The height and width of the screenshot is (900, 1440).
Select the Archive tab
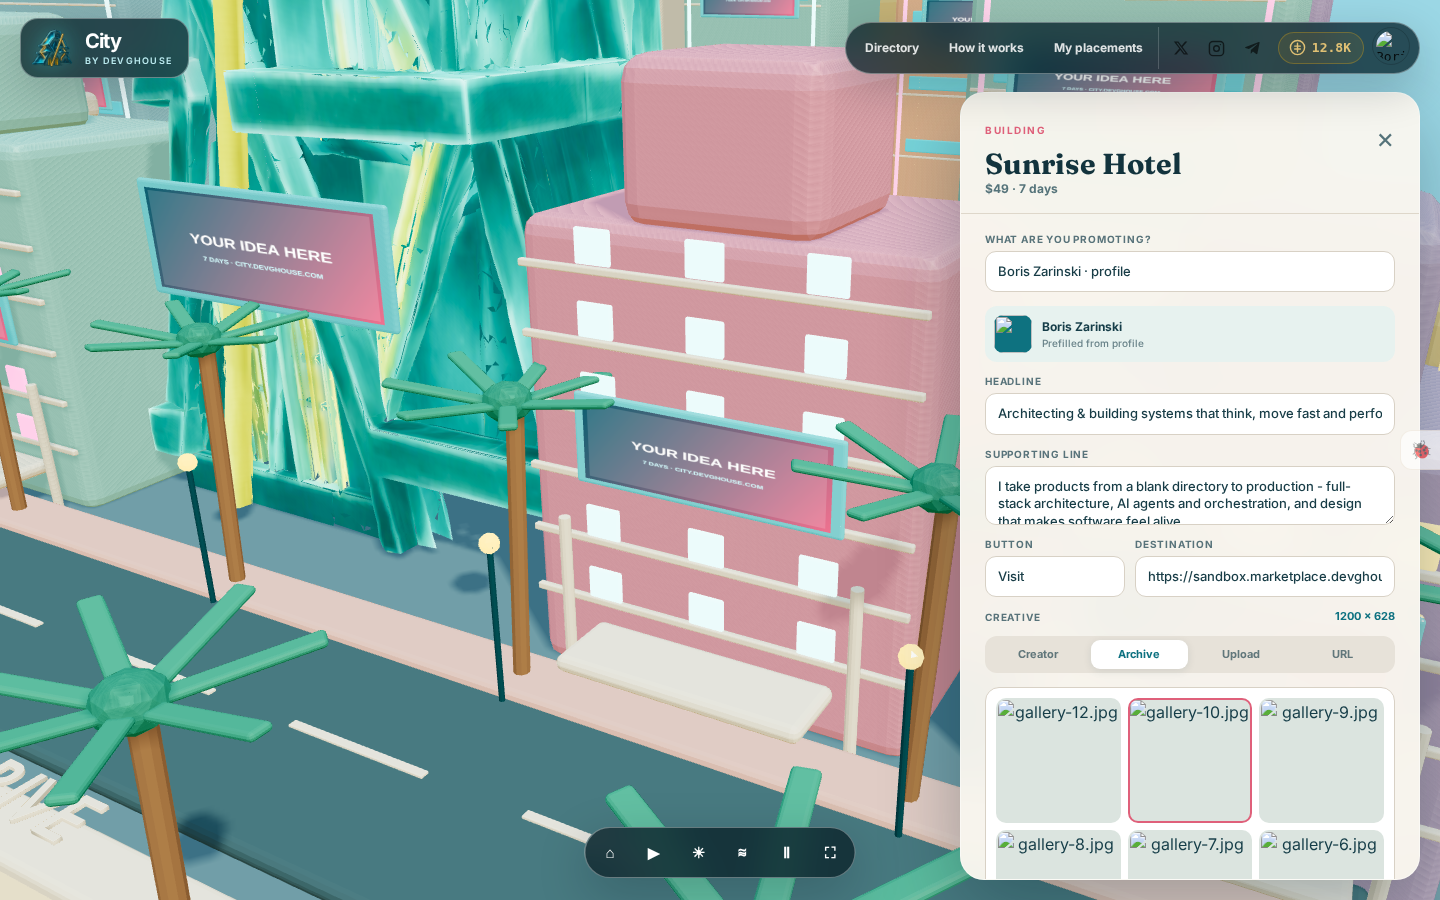[x=1139, y=654]
